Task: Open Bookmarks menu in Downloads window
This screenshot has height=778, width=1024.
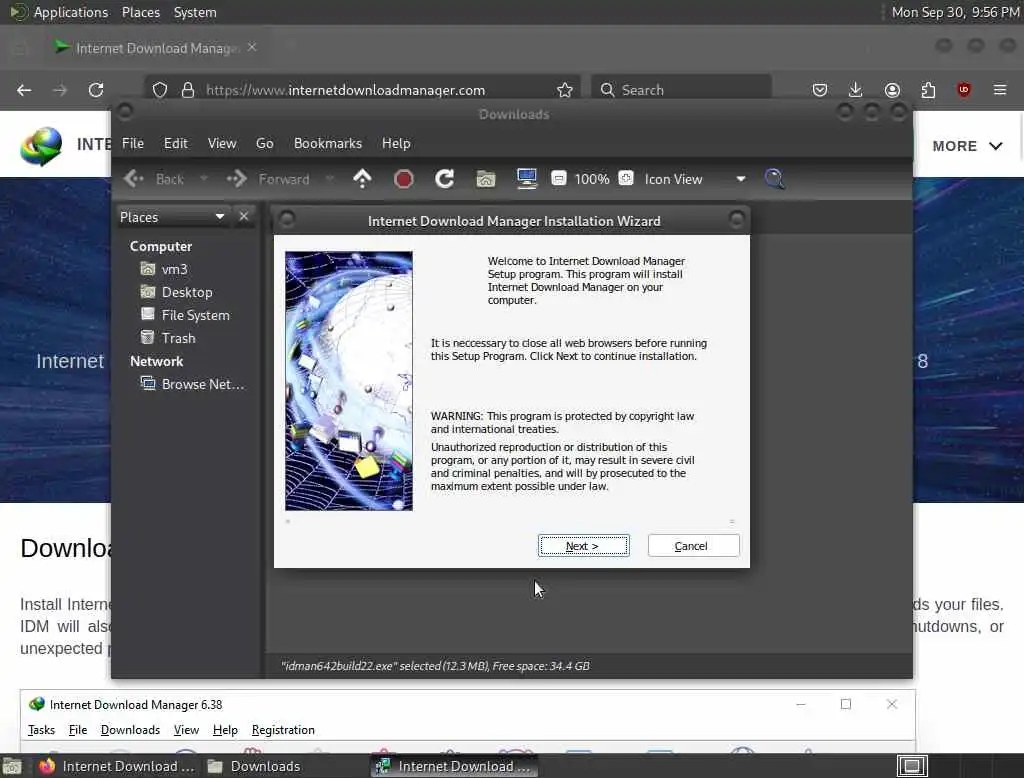Action: (x=327, y=143)
